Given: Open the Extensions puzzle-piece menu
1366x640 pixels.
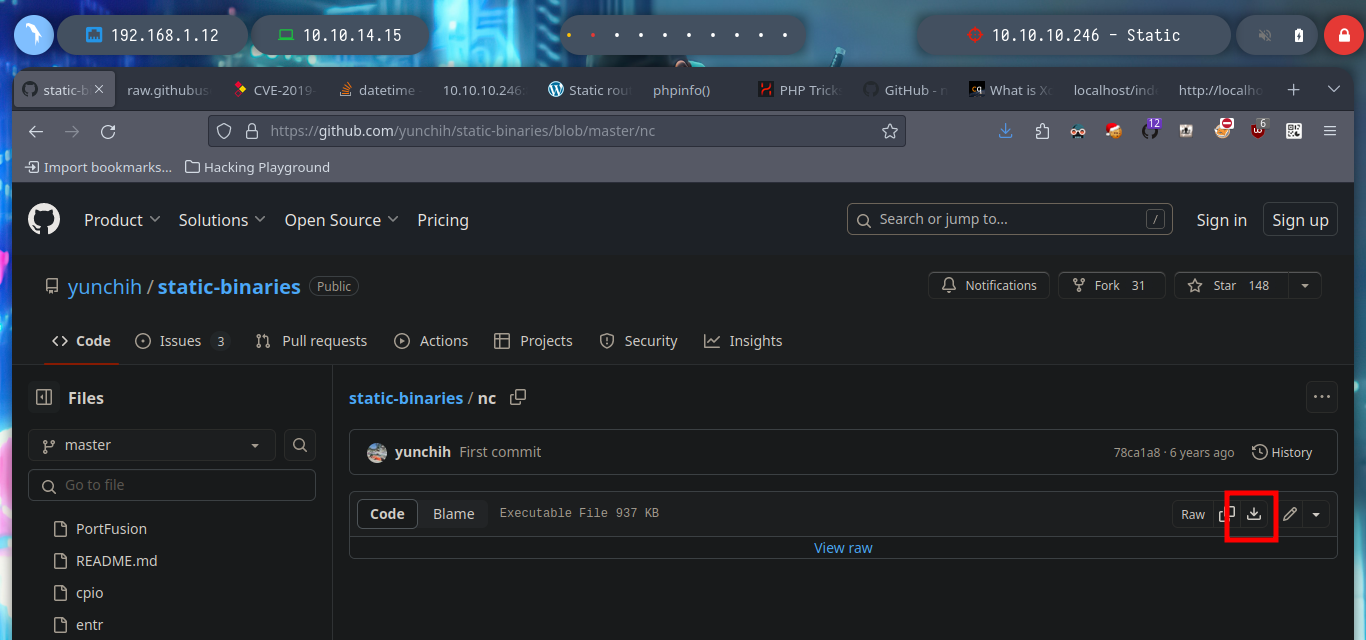Looking at the screenshot, I should 1042,131.
